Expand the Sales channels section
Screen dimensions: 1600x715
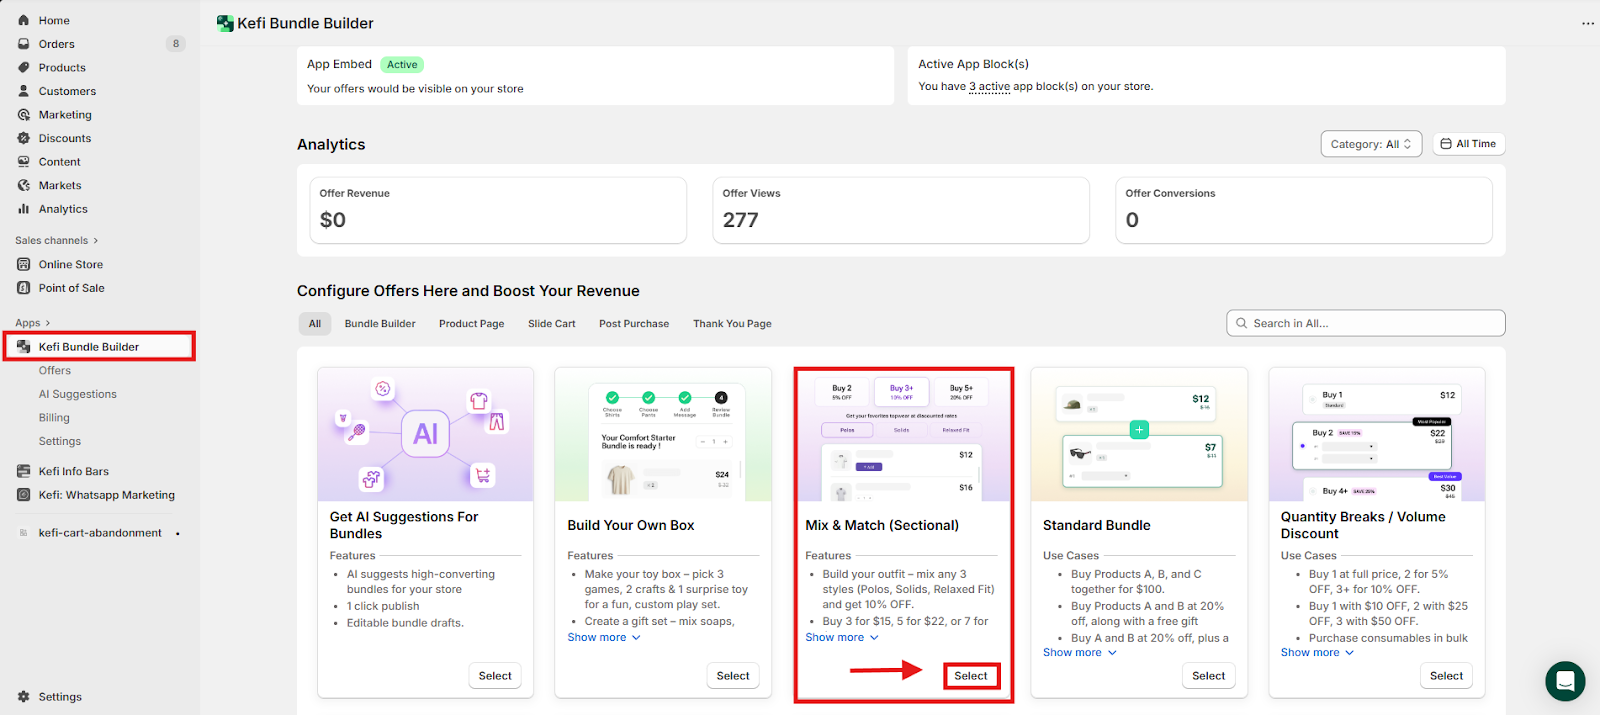(x=56, y=241)
